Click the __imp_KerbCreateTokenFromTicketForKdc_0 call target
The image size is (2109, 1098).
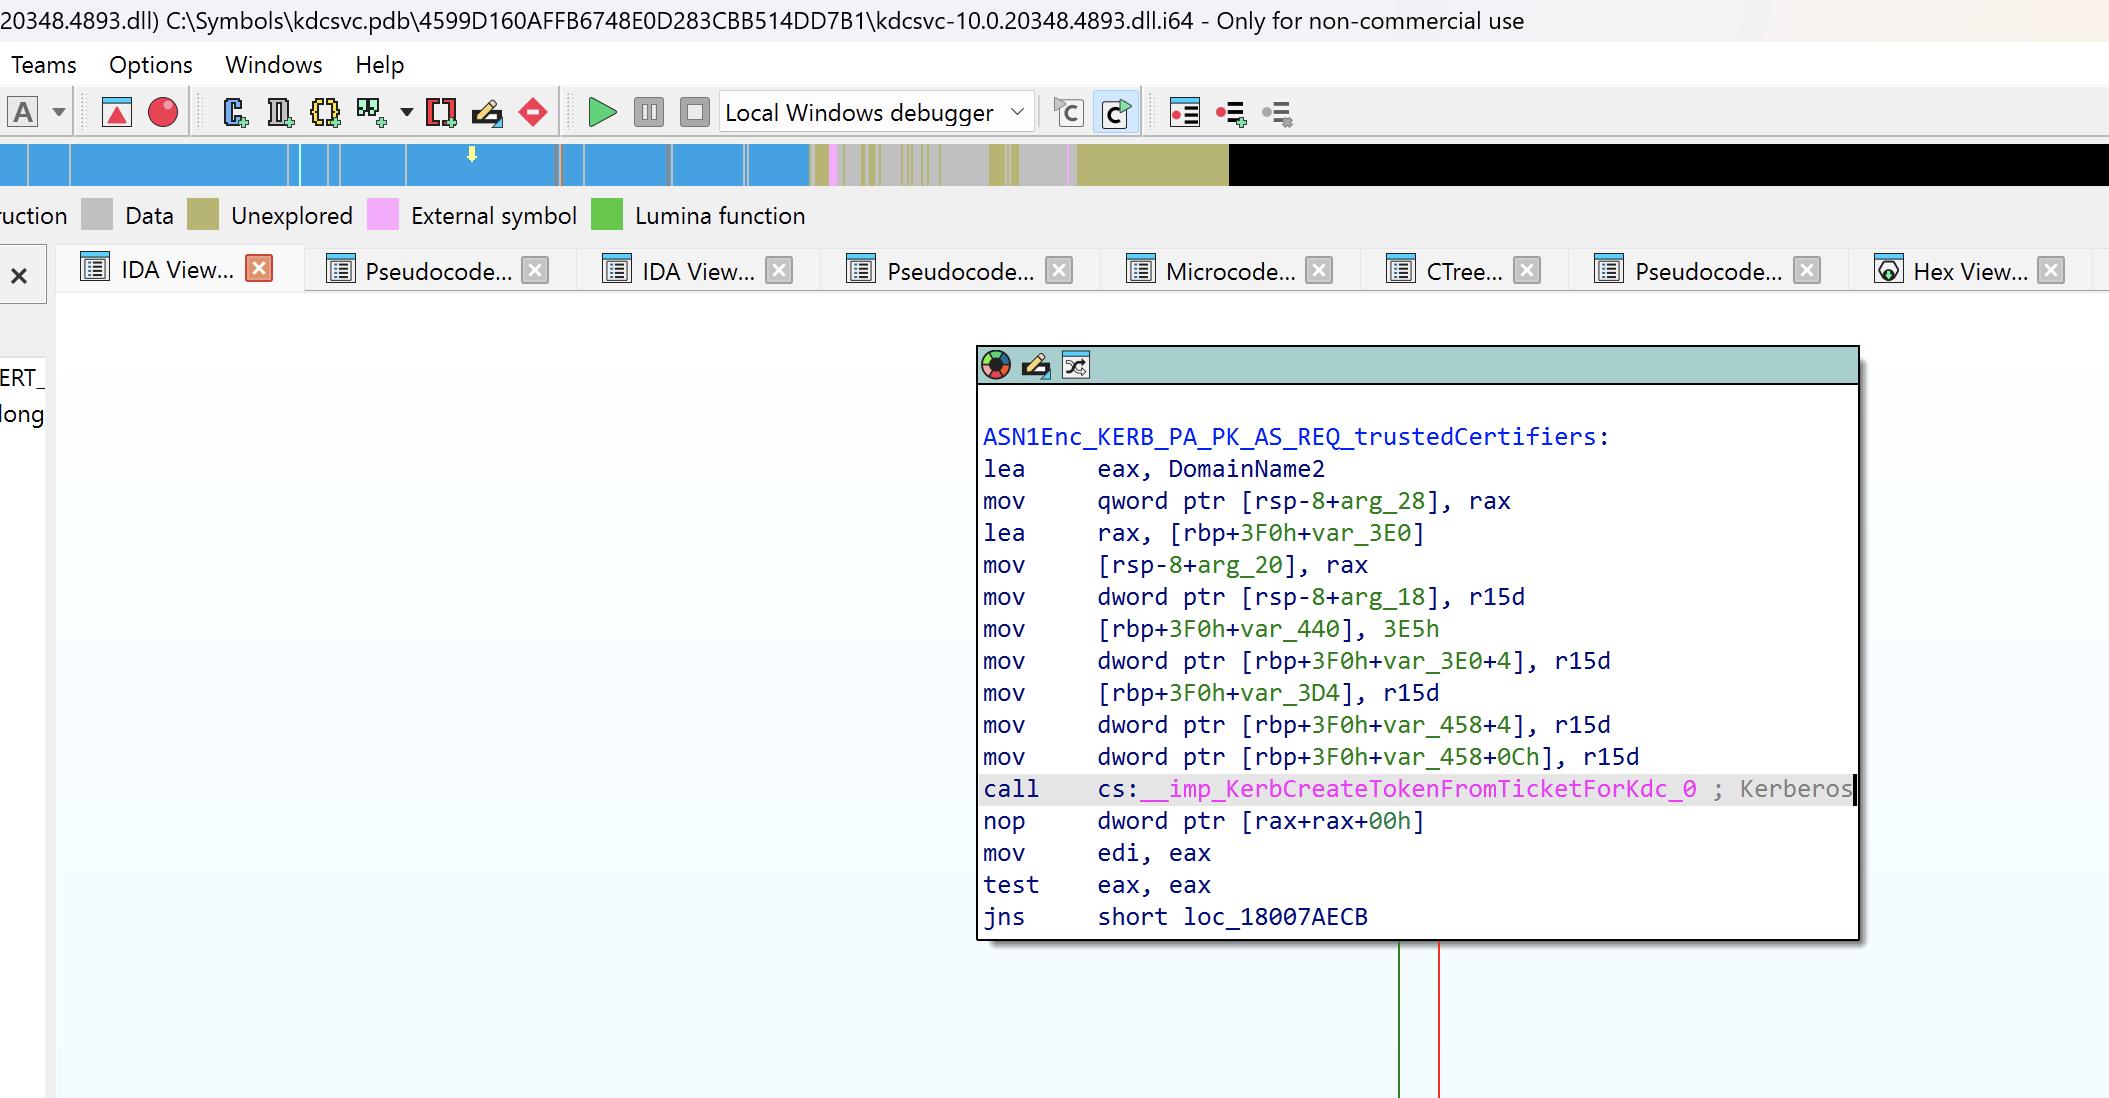click(1418, 789)
